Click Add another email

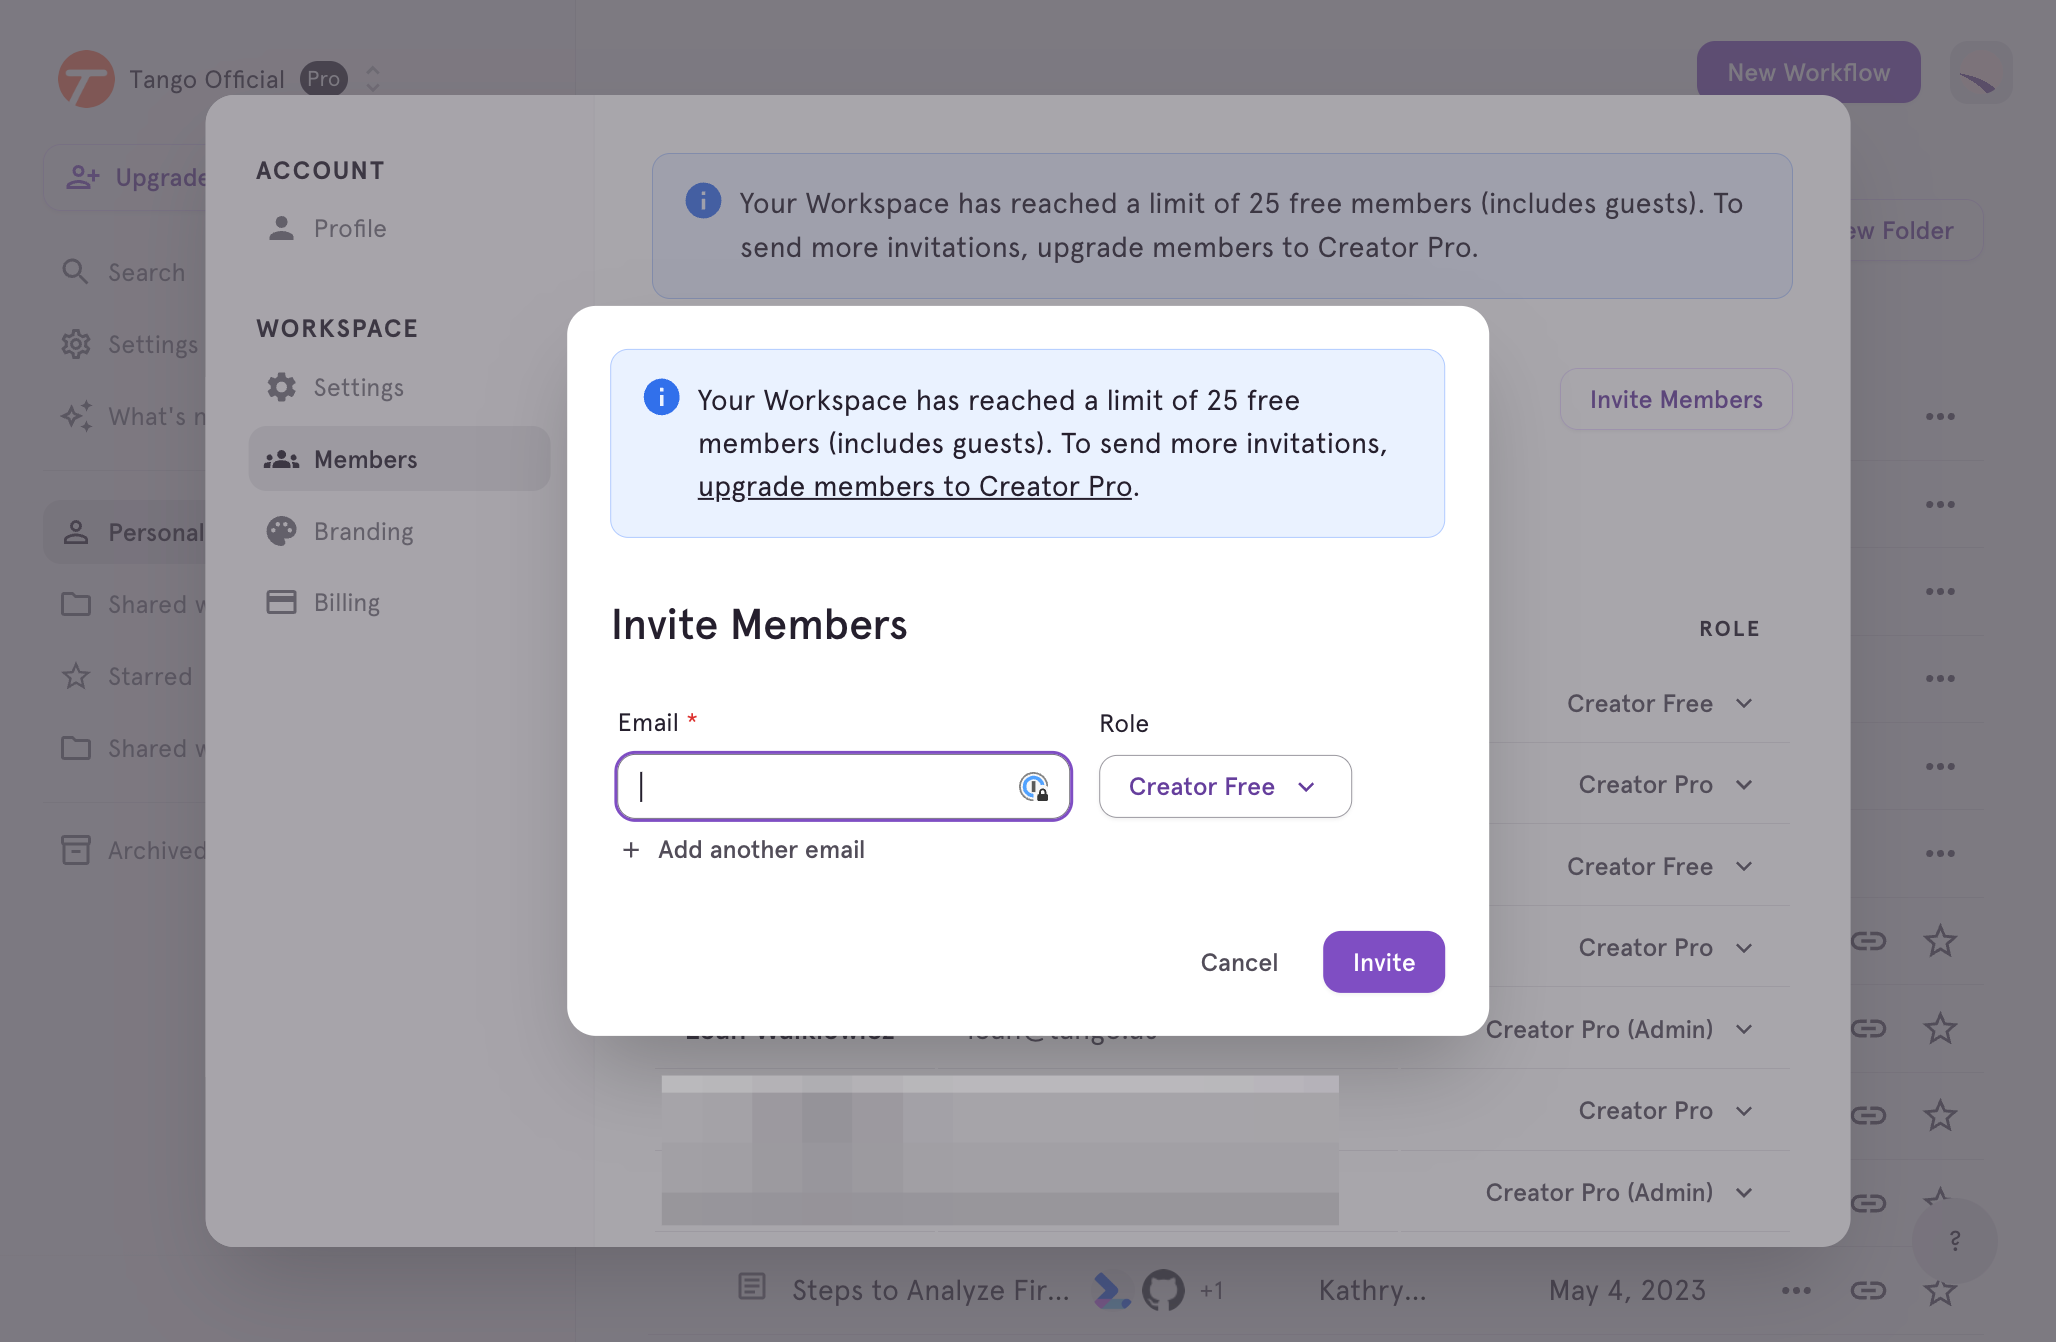coord(743,849)
